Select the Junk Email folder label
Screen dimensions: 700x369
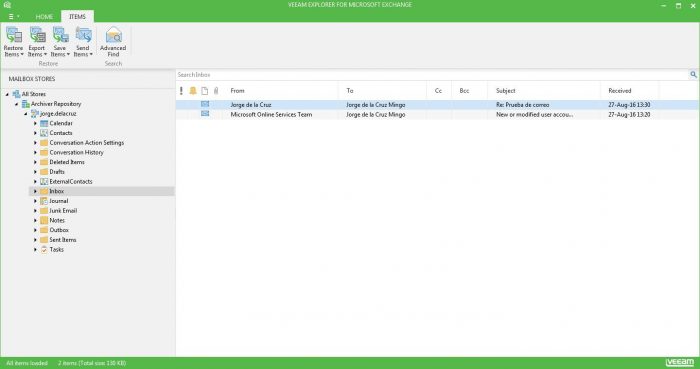coord(63,211)
